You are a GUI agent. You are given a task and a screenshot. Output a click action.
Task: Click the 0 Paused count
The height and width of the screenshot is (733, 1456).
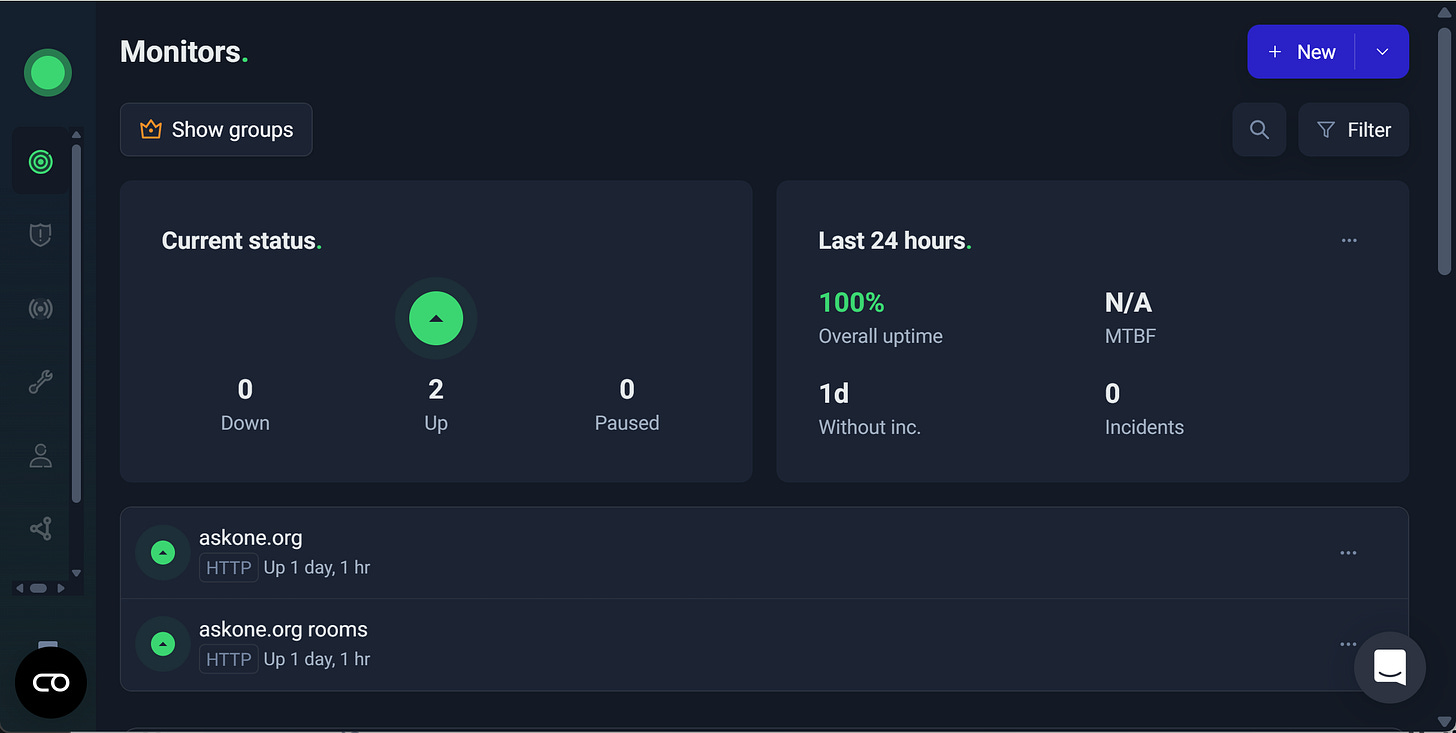627,389
